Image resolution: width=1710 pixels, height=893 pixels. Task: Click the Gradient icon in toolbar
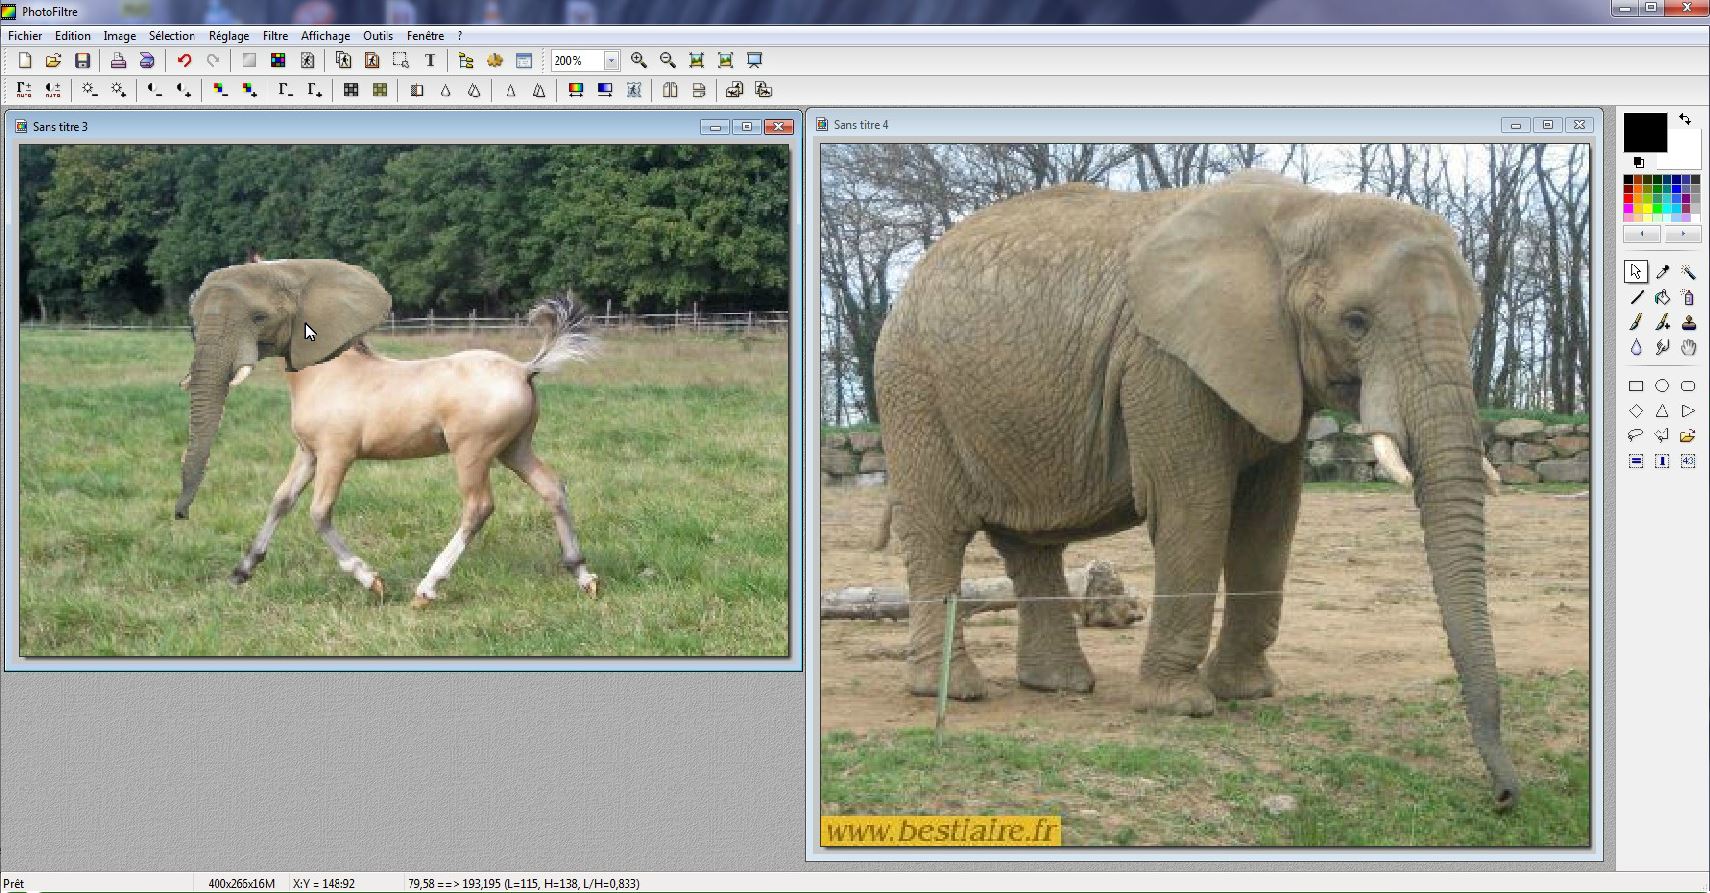[x=605, y=90]
